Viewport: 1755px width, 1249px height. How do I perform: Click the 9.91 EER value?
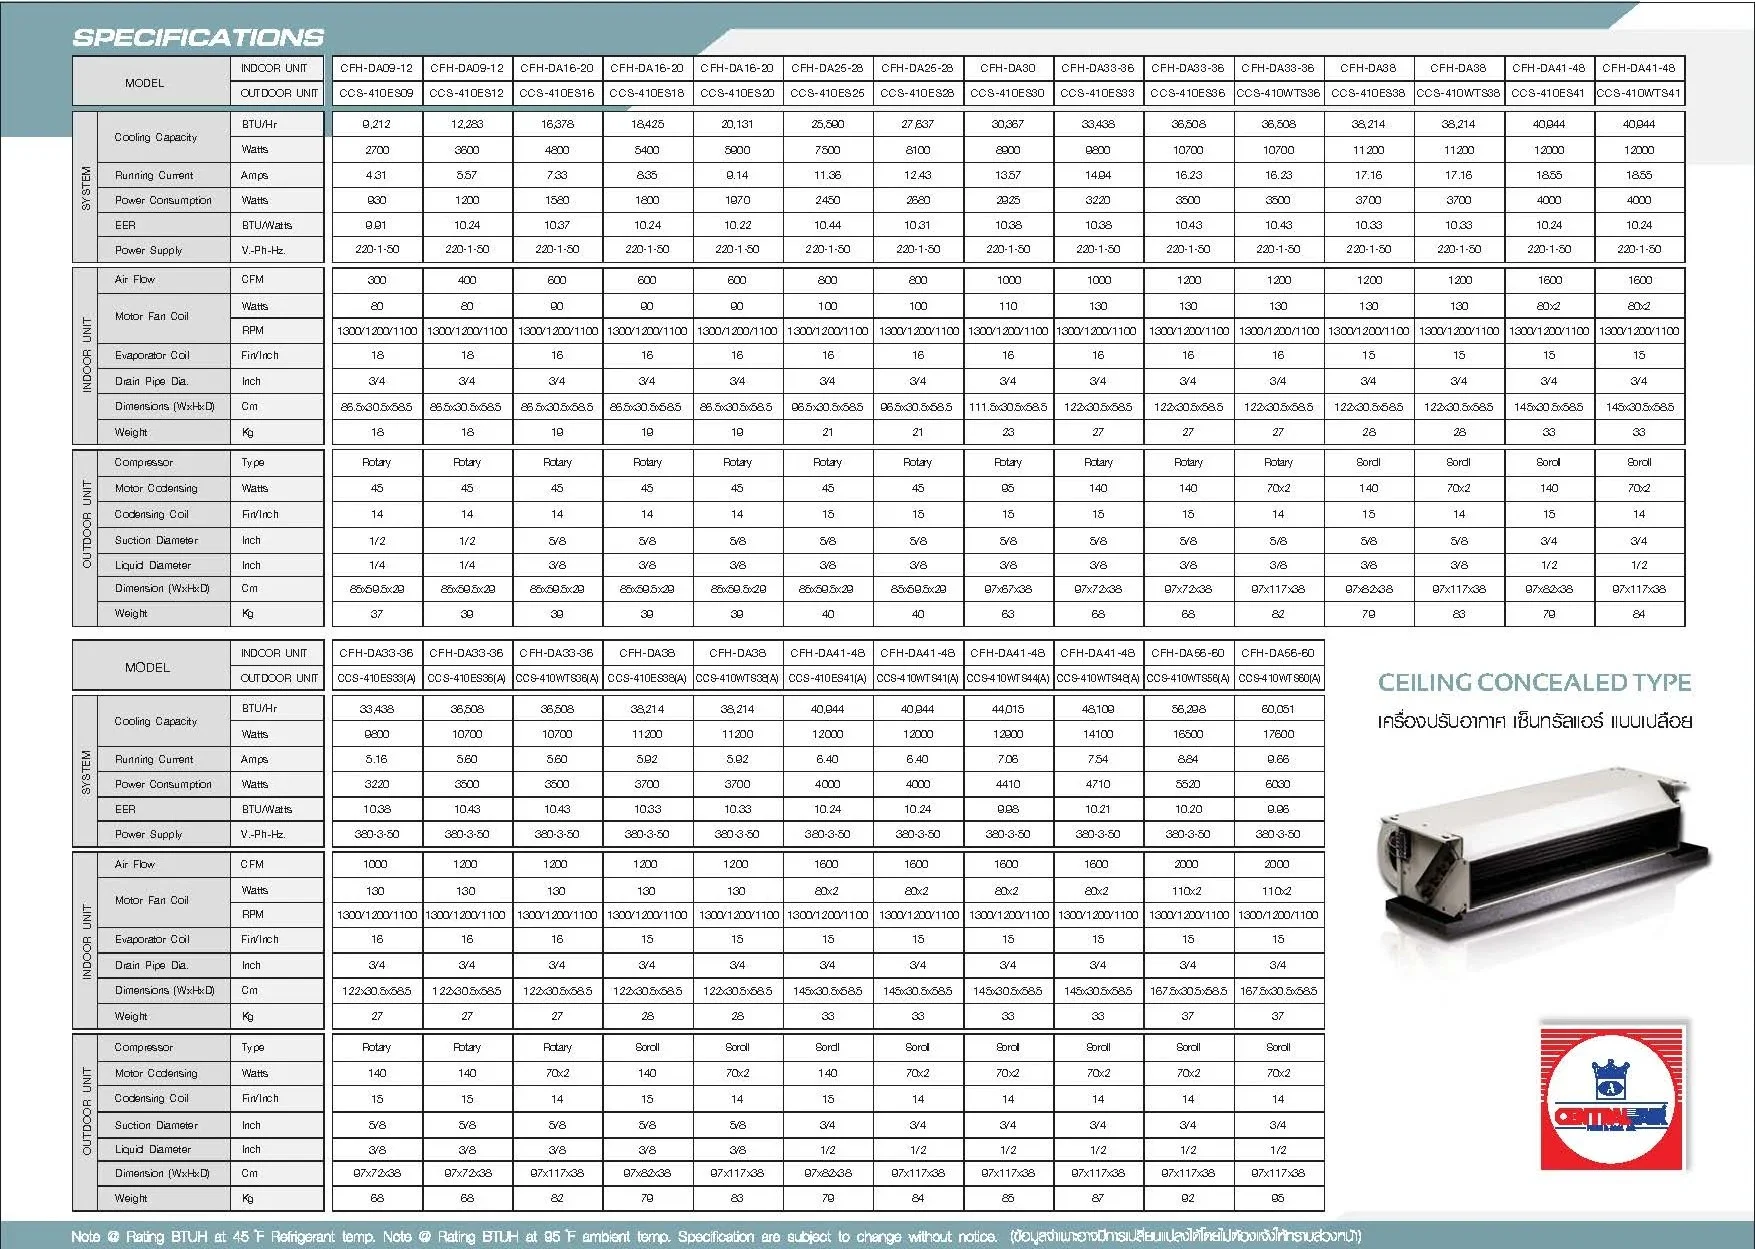click(x=376, y=225)
